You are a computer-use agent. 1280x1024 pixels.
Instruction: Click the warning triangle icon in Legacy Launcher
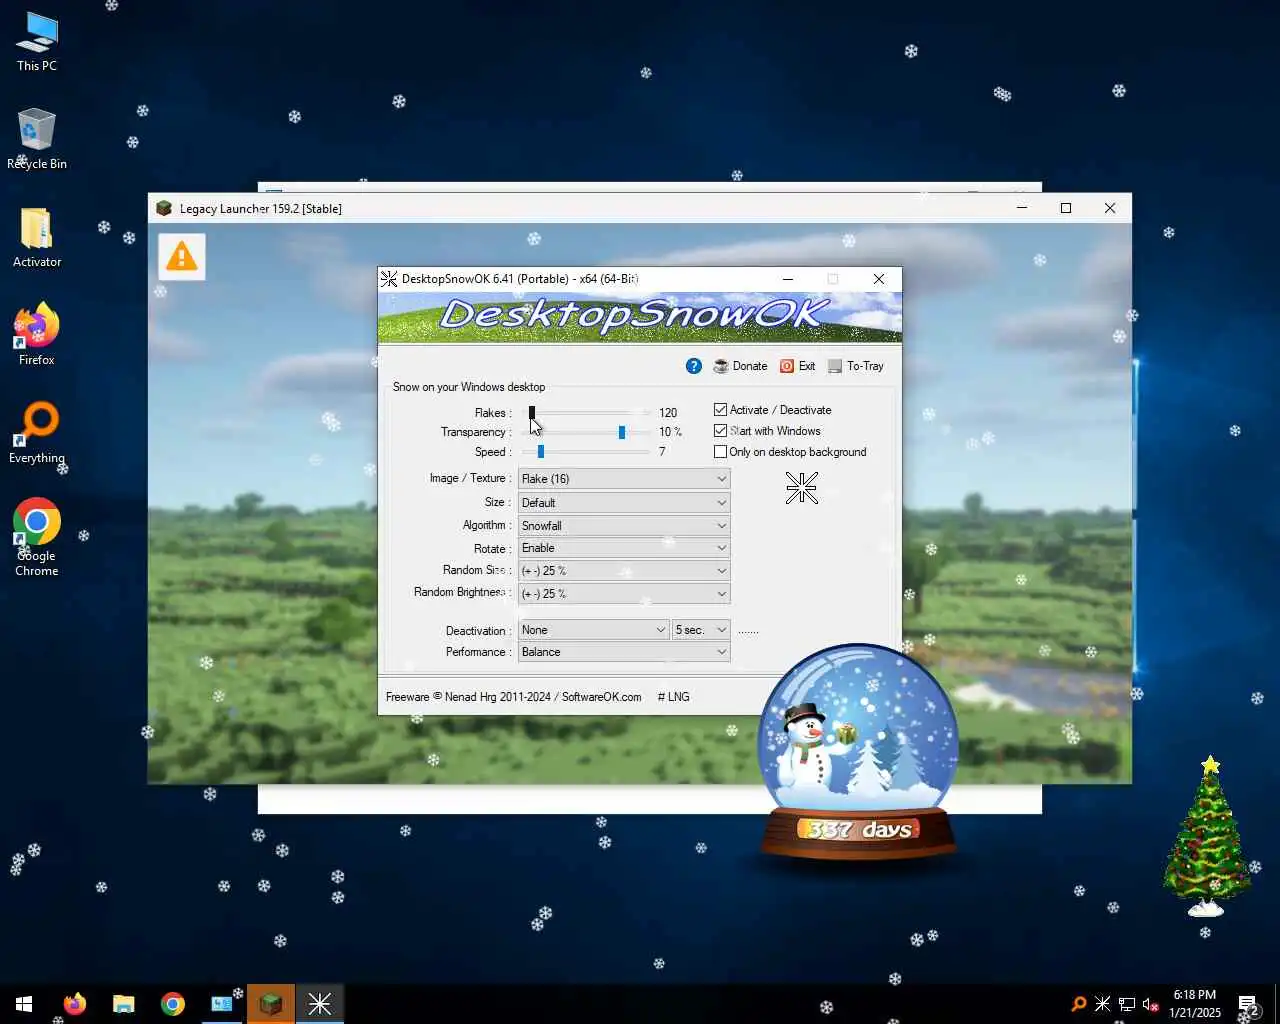pyautogui.click(x=182, y=257)
